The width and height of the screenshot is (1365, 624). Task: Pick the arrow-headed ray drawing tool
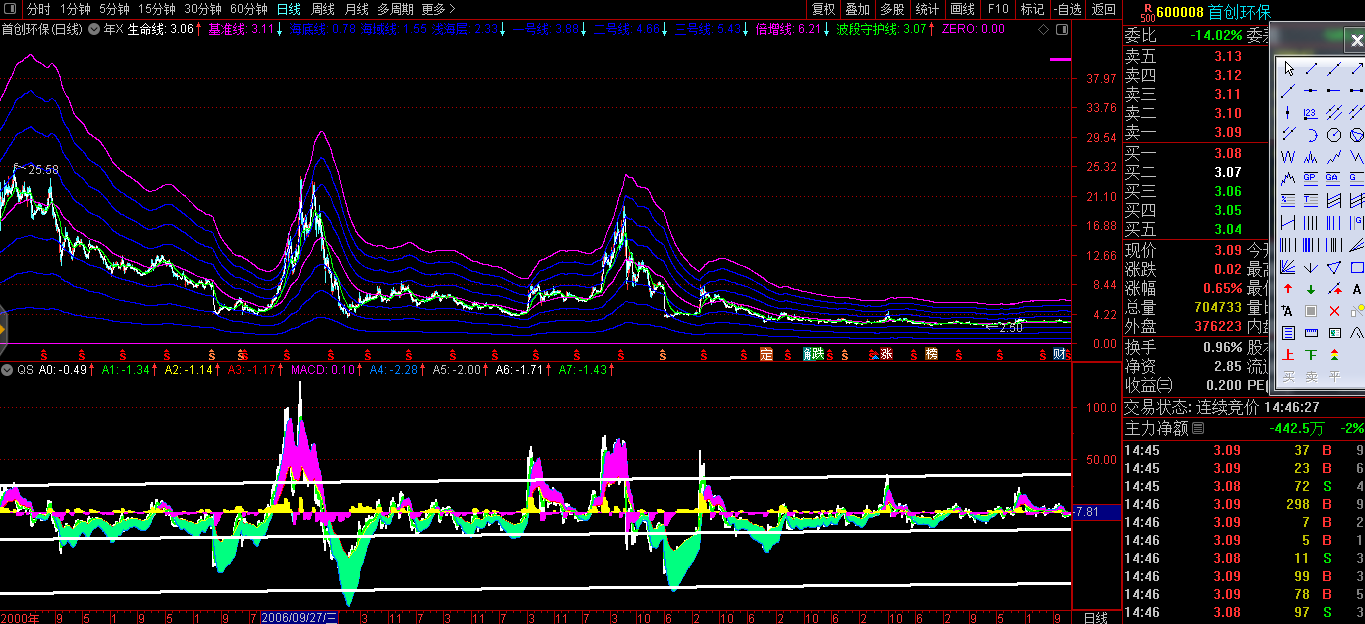point(1357,69)
